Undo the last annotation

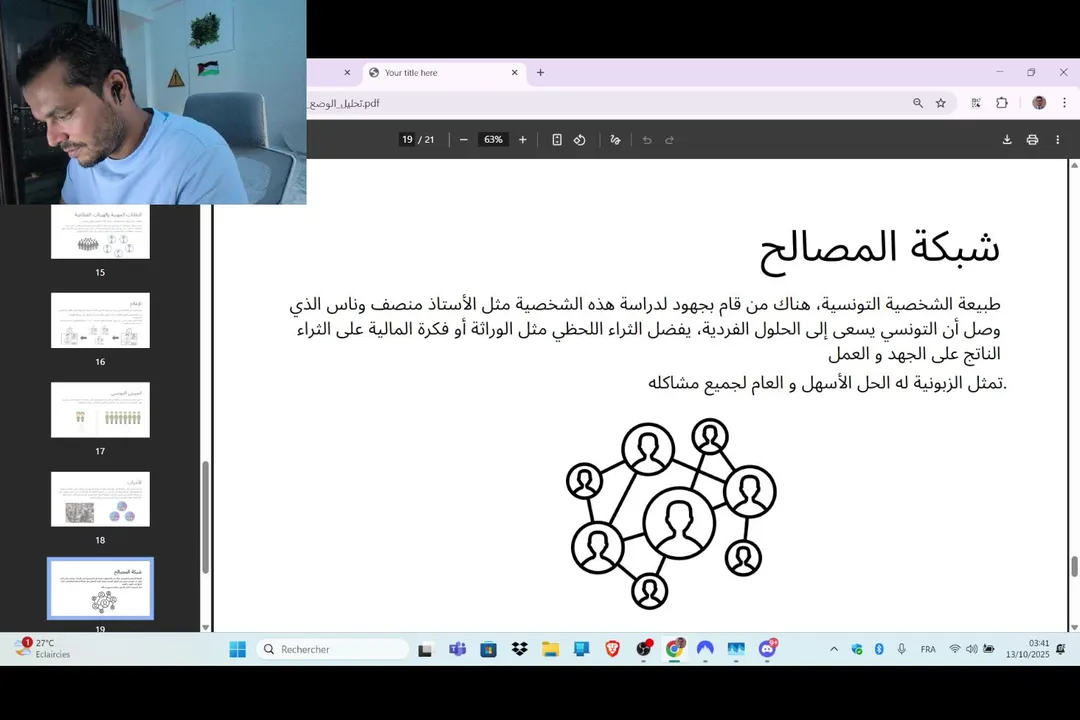tap(647, 140)
